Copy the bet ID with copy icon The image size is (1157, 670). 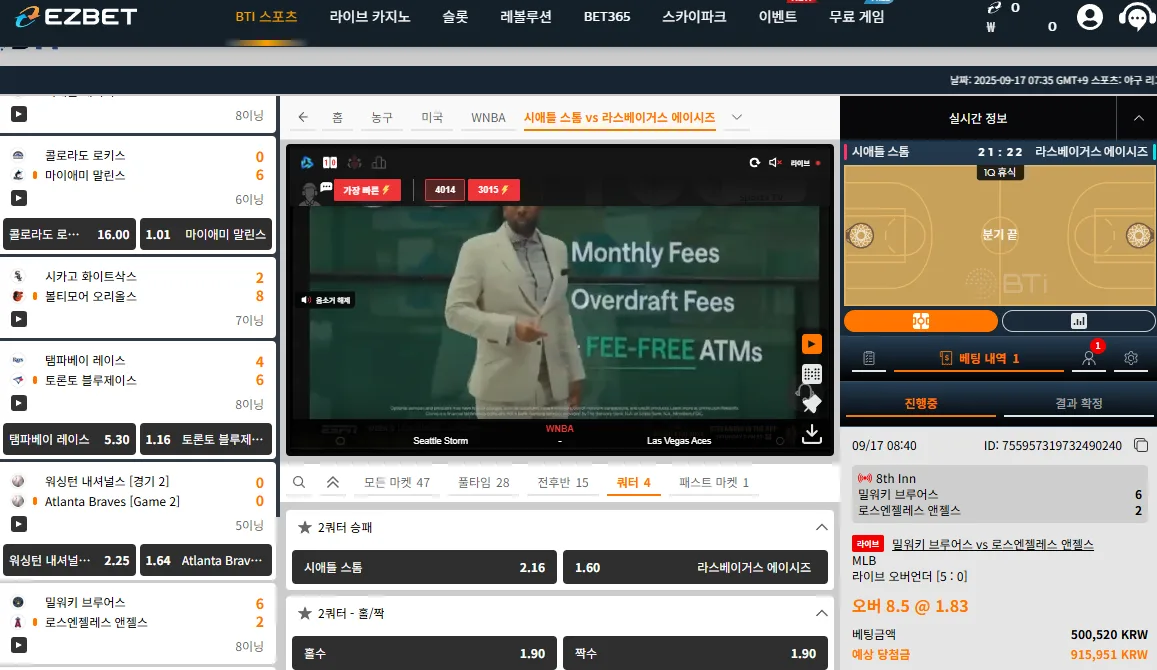tap(1141, 445)
